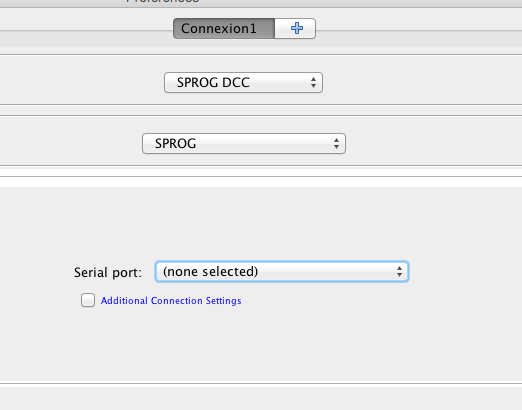
Task: Click the Connexion1 segmented control label
Action: tap(219, 29)
